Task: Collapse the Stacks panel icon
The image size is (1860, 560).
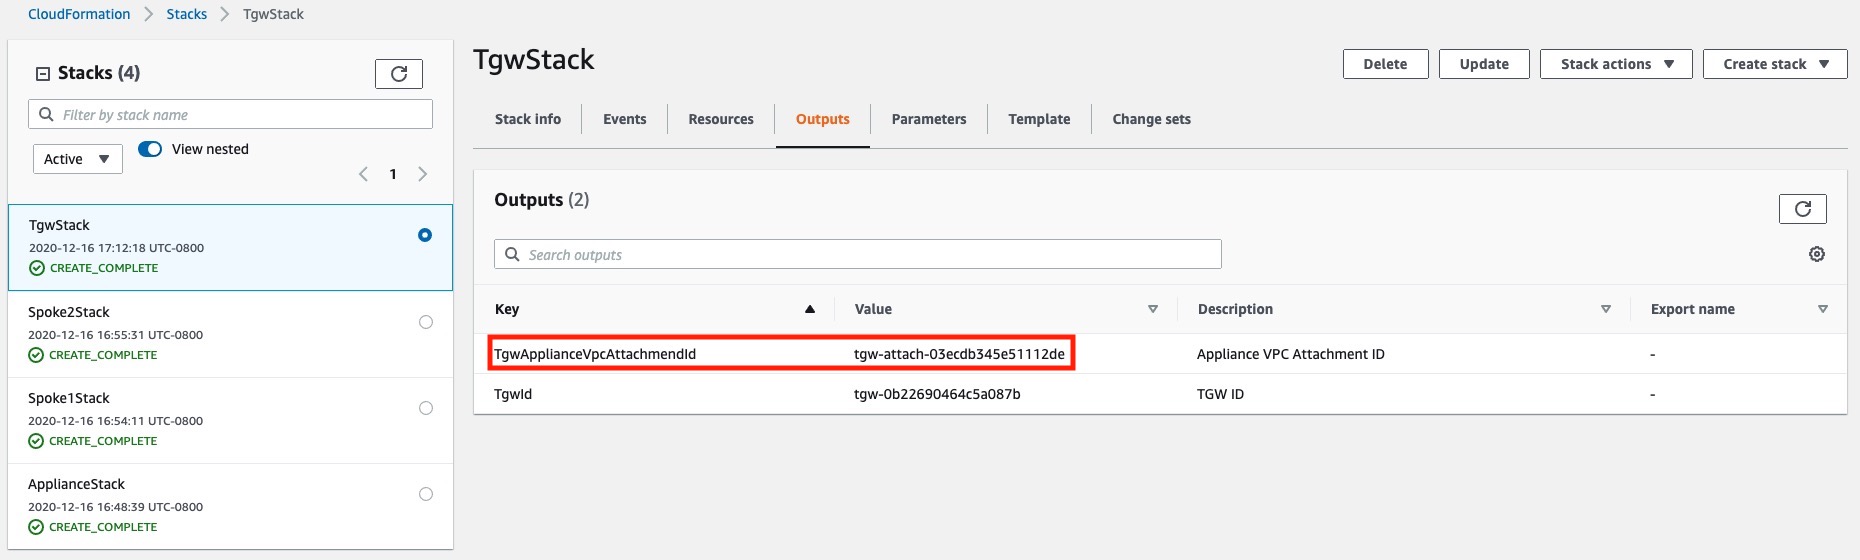Action: click(43, 74)
